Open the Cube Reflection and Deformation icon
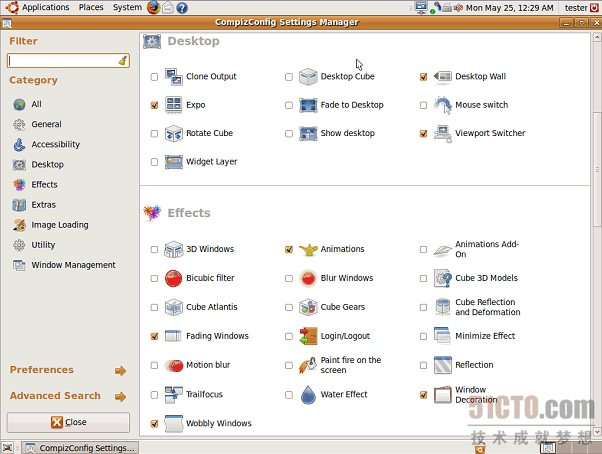The width and height of the screenshot is (602, 454). (443, 307)
